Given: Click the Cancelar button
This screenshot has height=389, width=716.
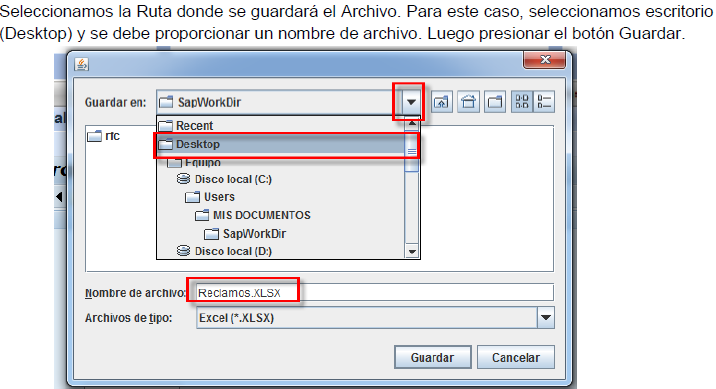Looking at the screenshot, I should [516, 357].
